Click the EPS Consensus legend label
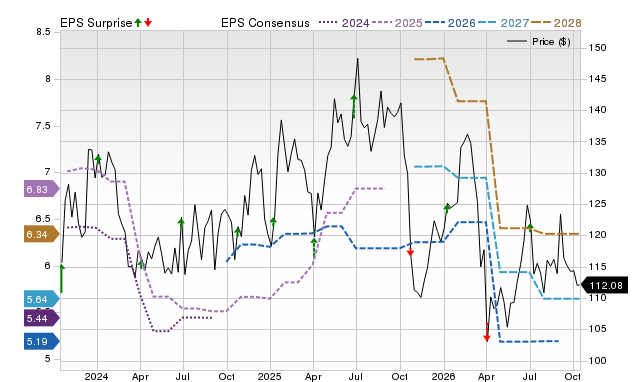Image resolution: width=640 pixels, height=382 pixels. click(x=265, y=23)
